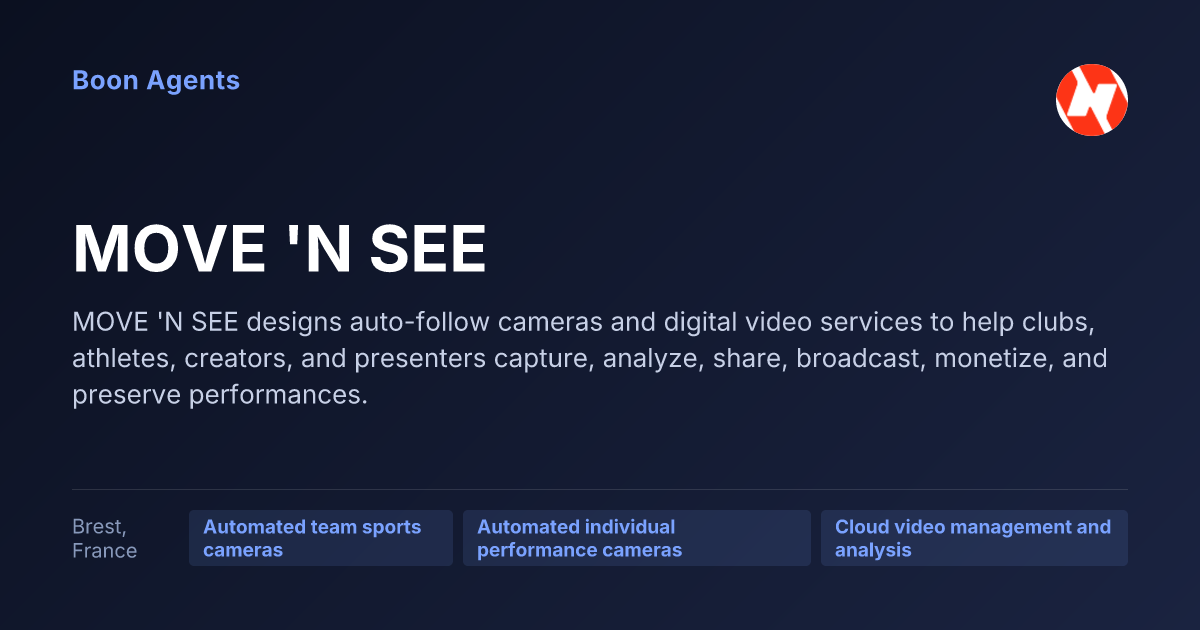Click the Brest, France location text

pos(104,538)
